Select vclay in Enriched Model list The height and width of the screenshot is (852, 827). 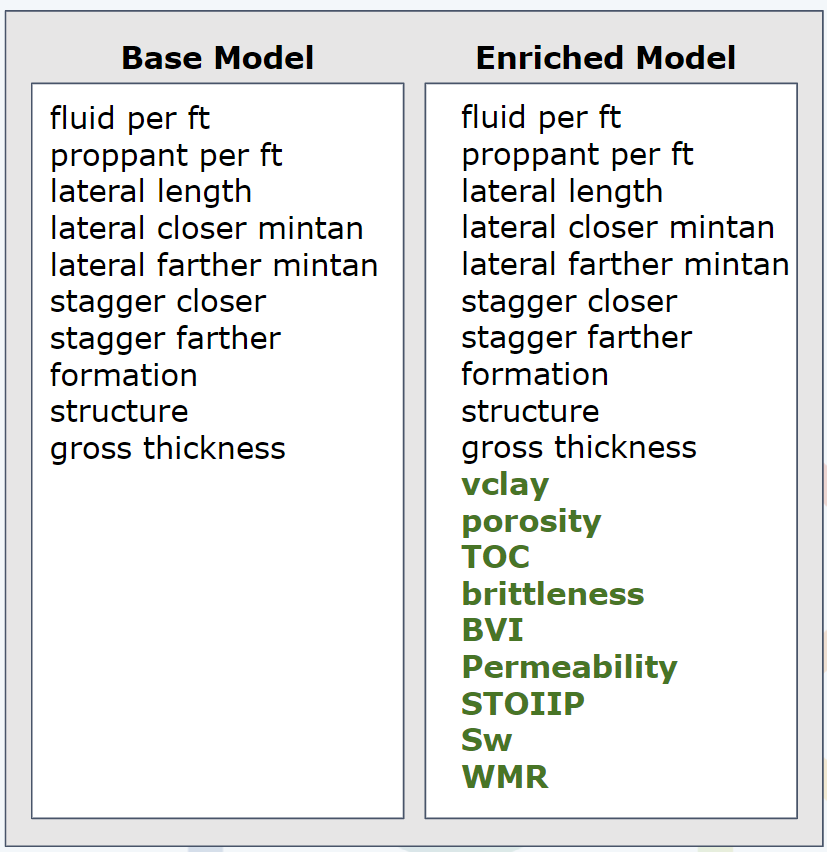click(505, 485)
